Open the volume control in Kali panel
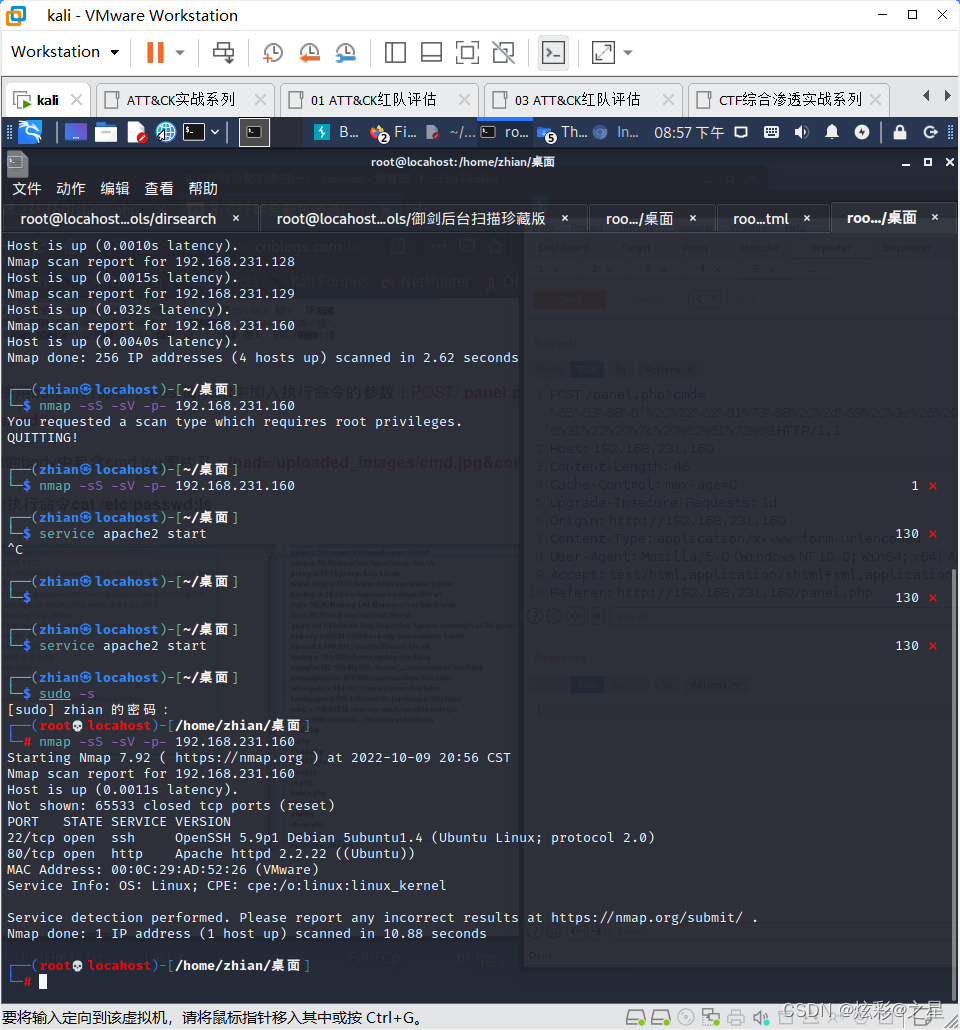 801,132
